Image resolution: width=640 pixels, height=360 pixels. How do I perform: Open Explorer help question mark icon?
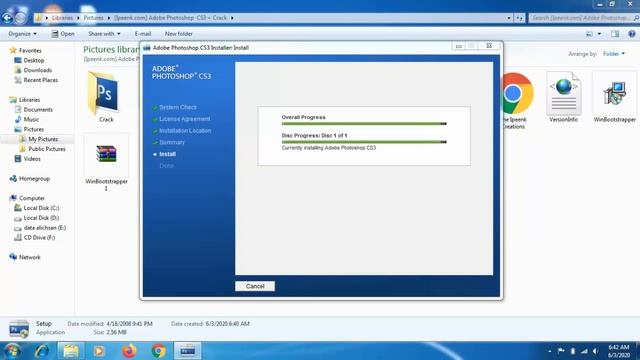click(x=631, y=34)
